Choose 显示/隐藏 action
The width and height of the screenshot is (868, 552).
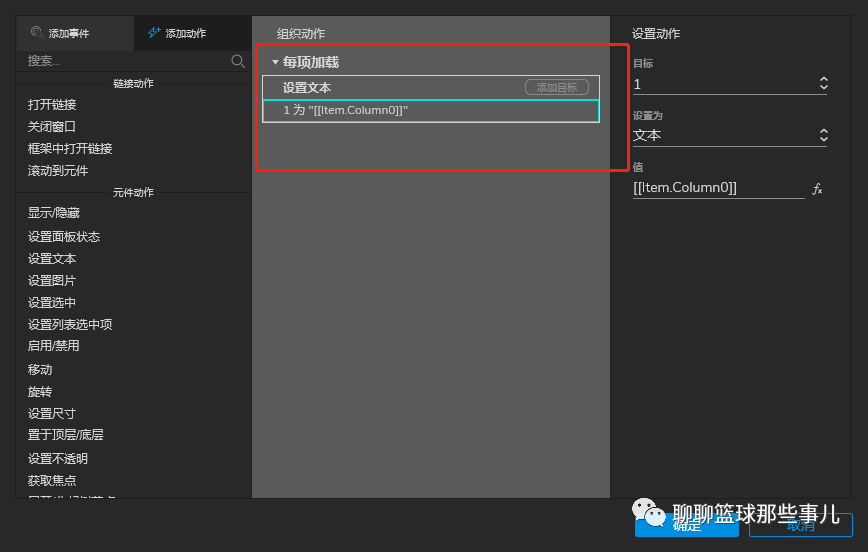pos(54,213)
